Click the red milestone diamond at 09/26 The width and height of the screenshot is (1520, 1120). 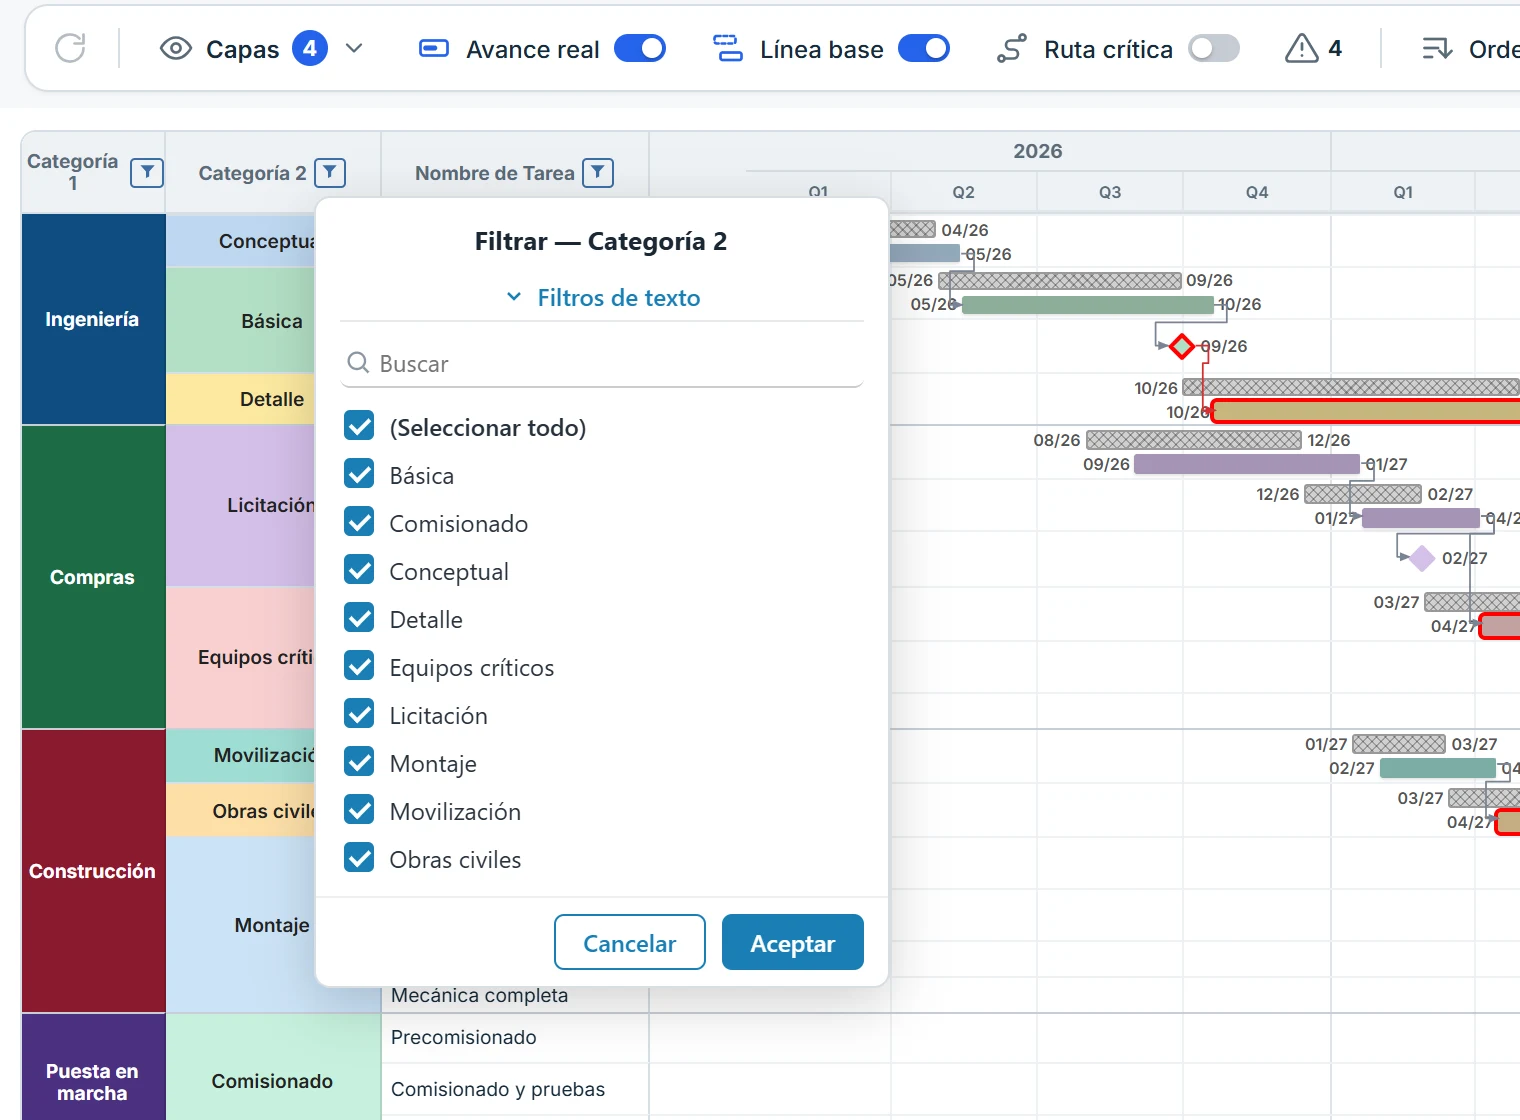[1182, 346]
